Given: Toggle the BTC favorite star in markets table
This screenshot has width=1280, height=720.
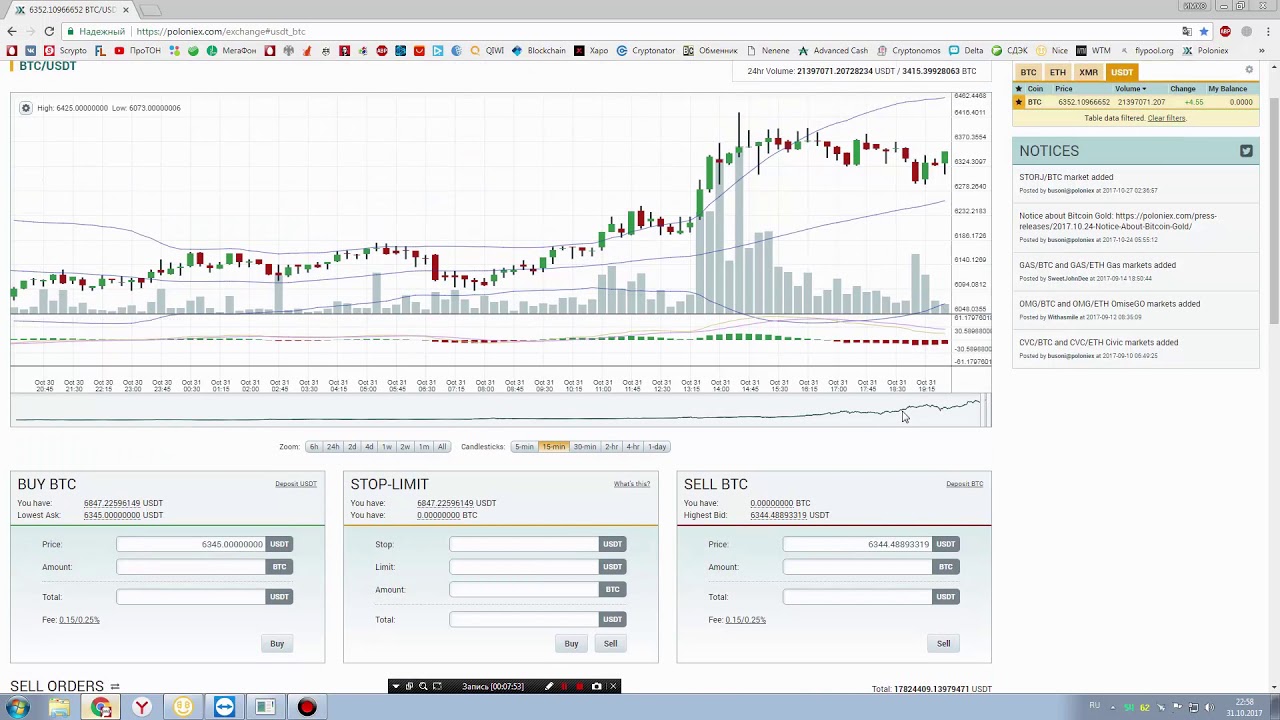Looking at the screenshot, I should [1019, 102].
